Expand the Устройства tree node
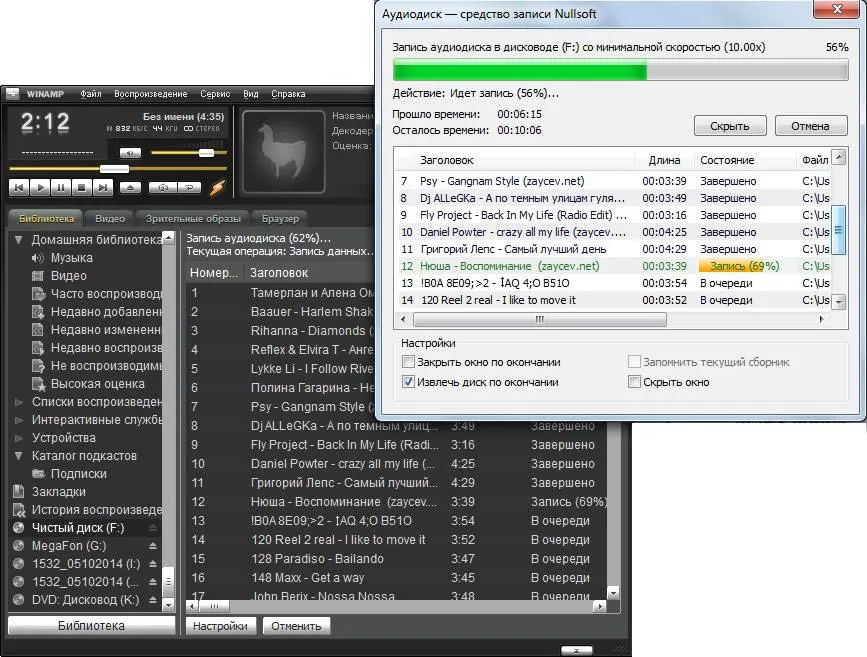 pyautogui.click(x=19, y=438)
